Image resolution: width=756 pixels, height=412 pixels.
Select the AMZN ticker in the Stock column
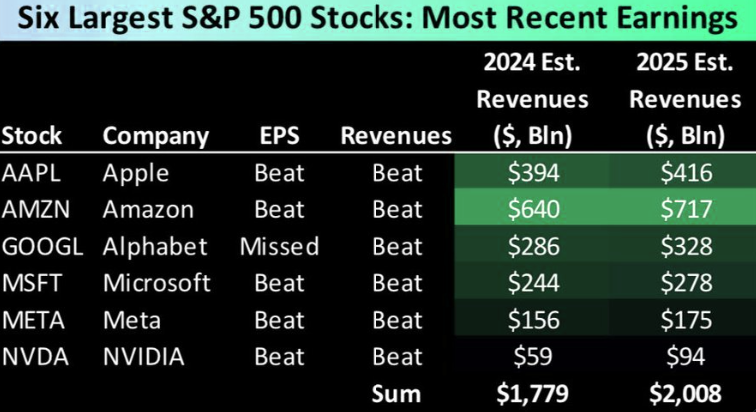(x=32, y=209)
